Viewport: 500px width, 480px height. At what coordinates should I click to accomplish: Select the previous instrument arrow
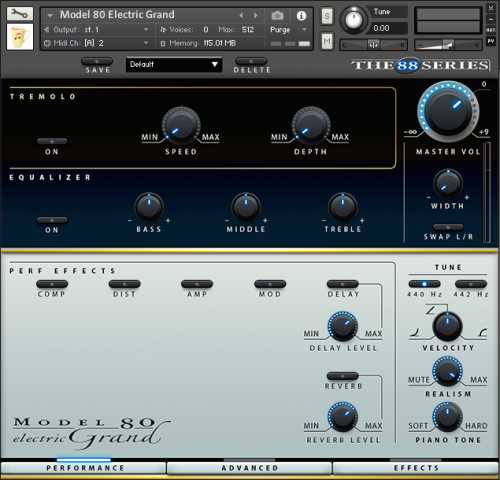pyautogui.click(x=241, y=15)
